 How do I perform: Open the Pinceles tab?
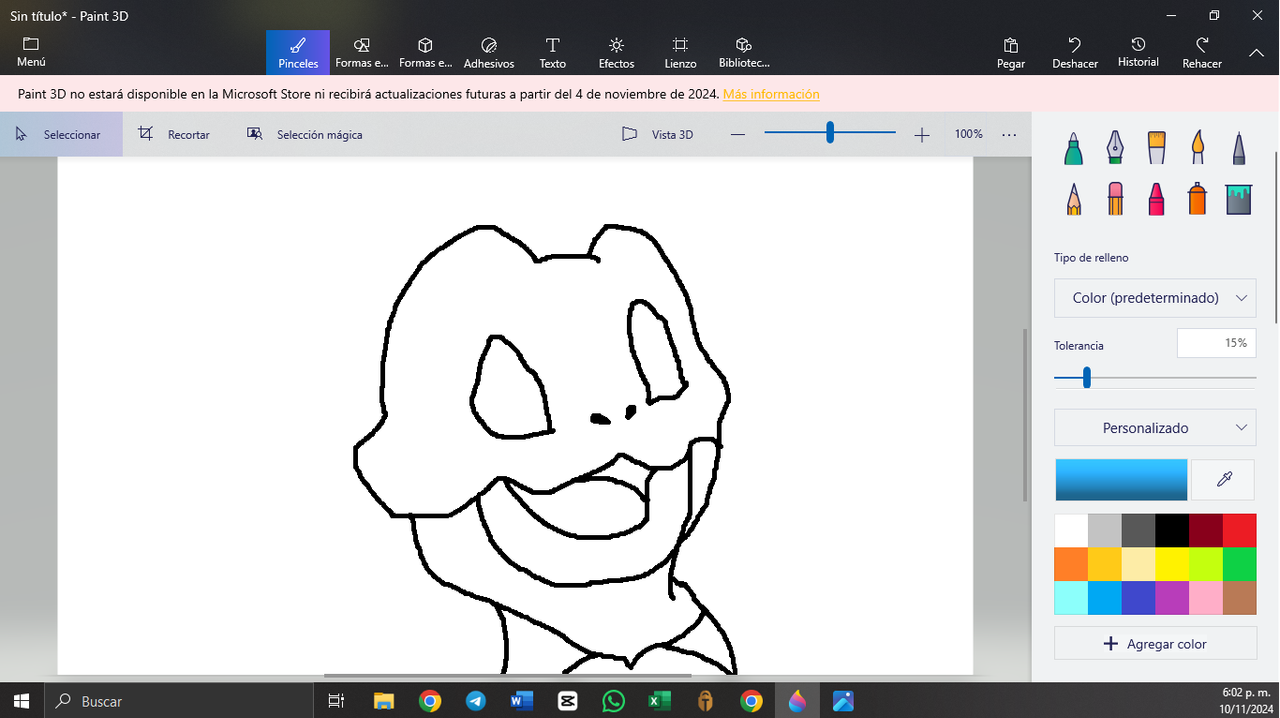click(298, 53)
